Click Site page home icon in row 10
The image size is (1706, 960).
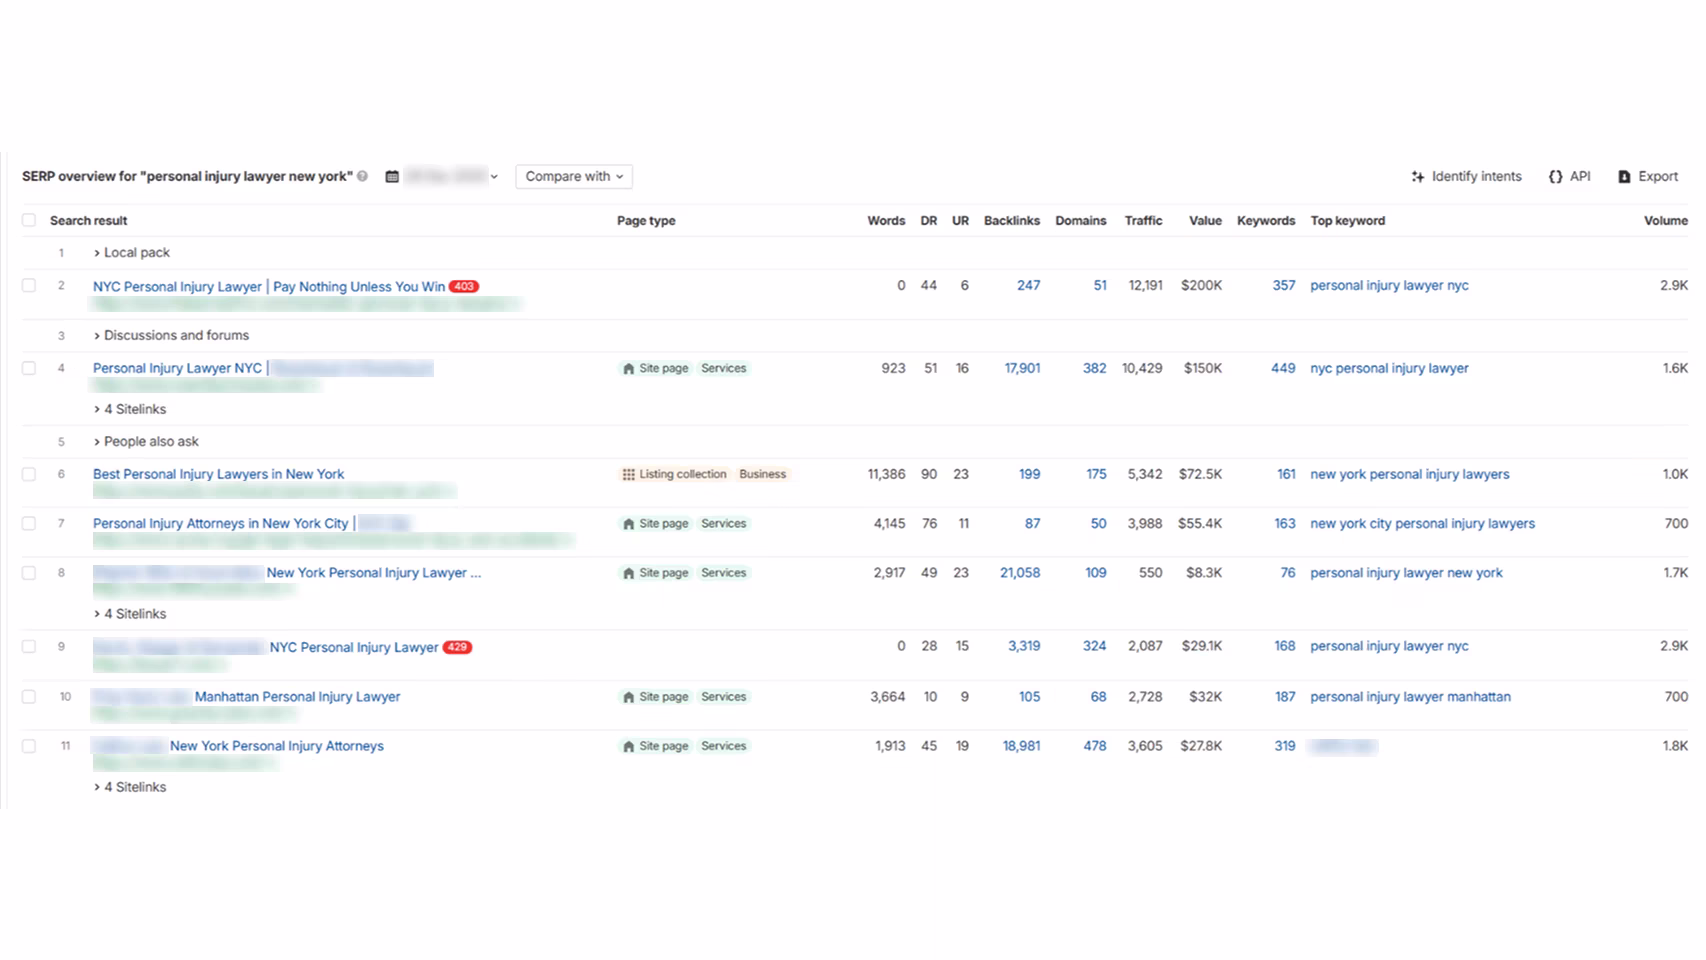click(628, 697)
